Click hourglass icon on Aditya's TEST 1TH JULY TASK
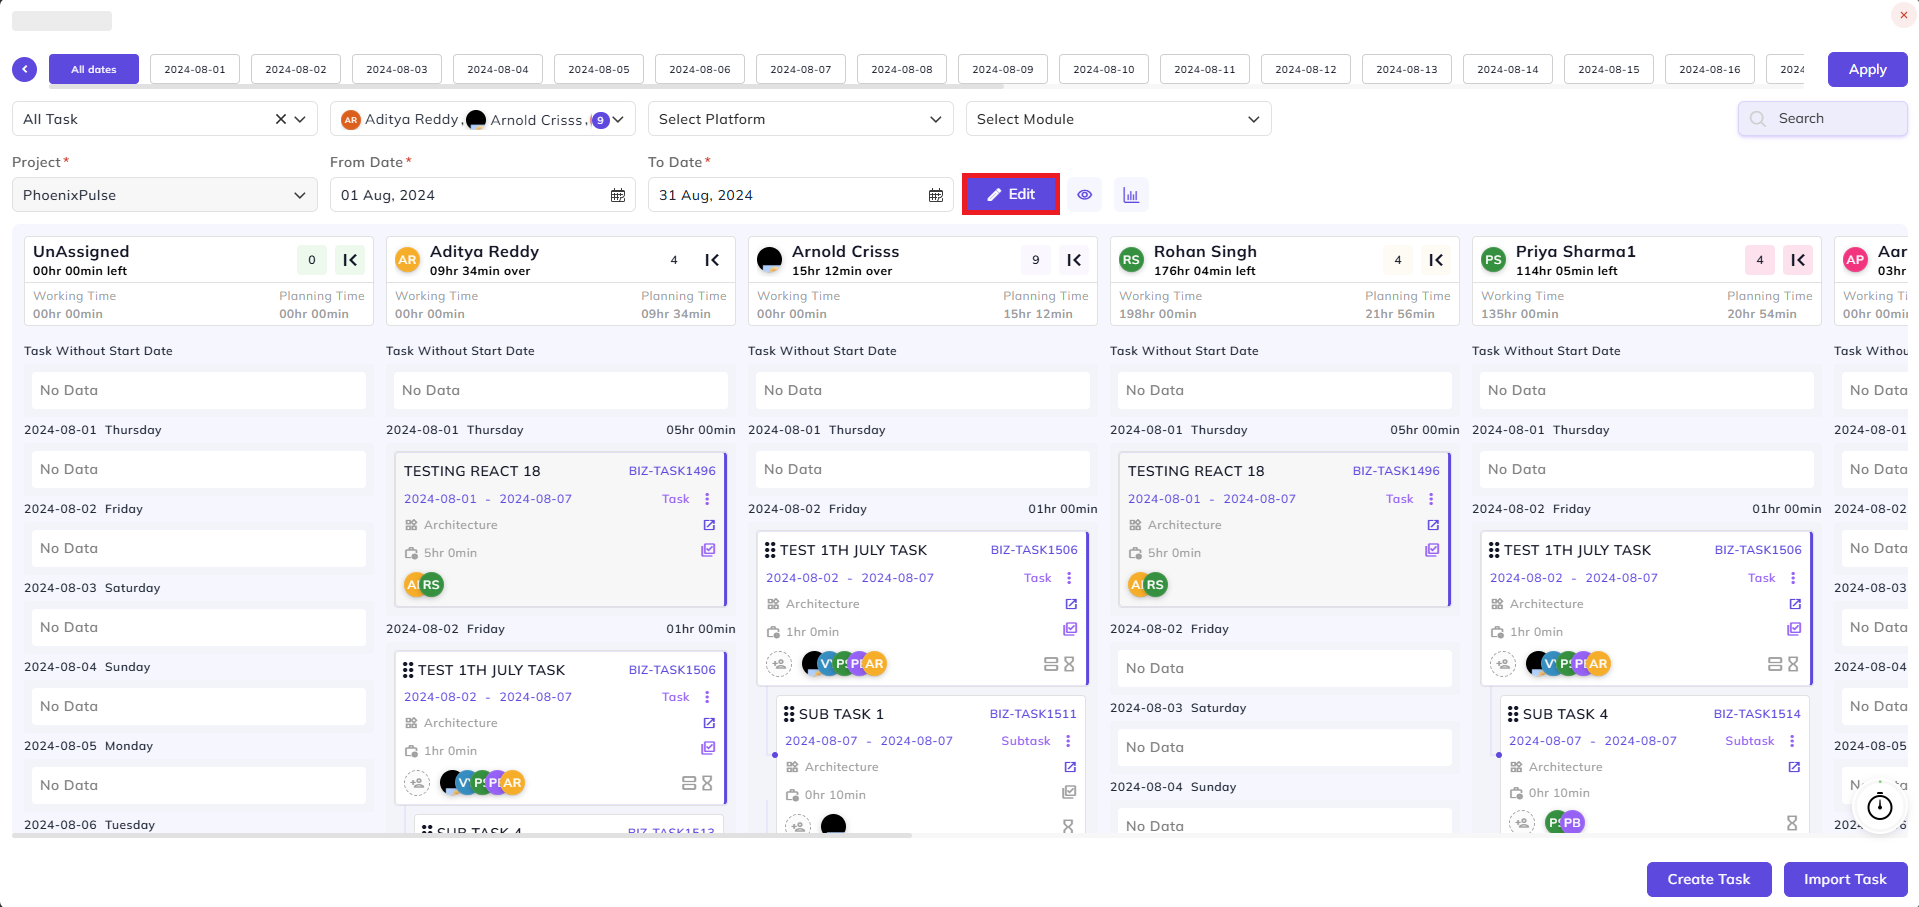The width and height of the screenshot is (1919, 907). 707,783
